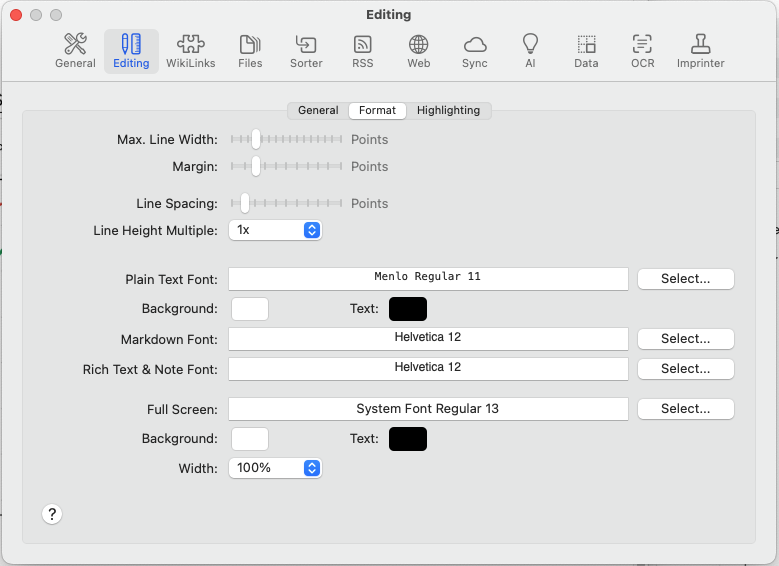Open the RSS preferences pane
The width and height of the screenshot is (779, 566).
[x=362, y=51]
